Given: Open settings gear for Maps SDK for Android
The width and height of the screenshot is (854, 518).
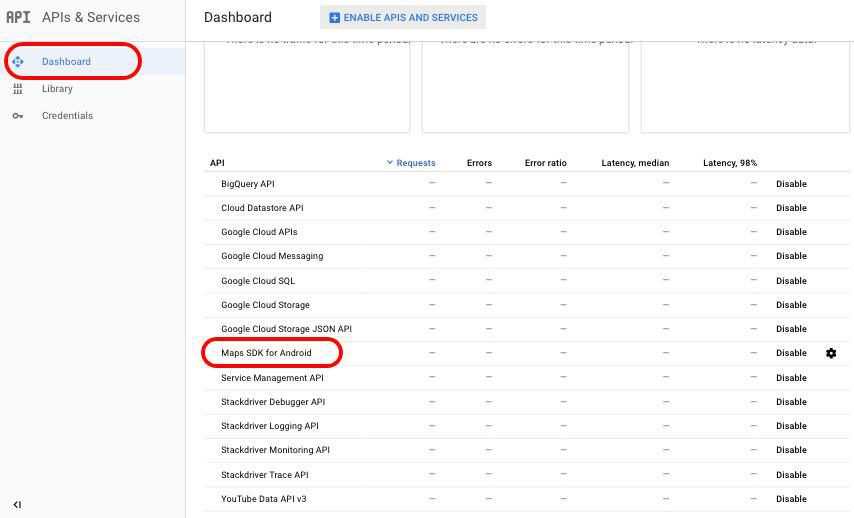Looking at the screenshot, I should 831,353.
